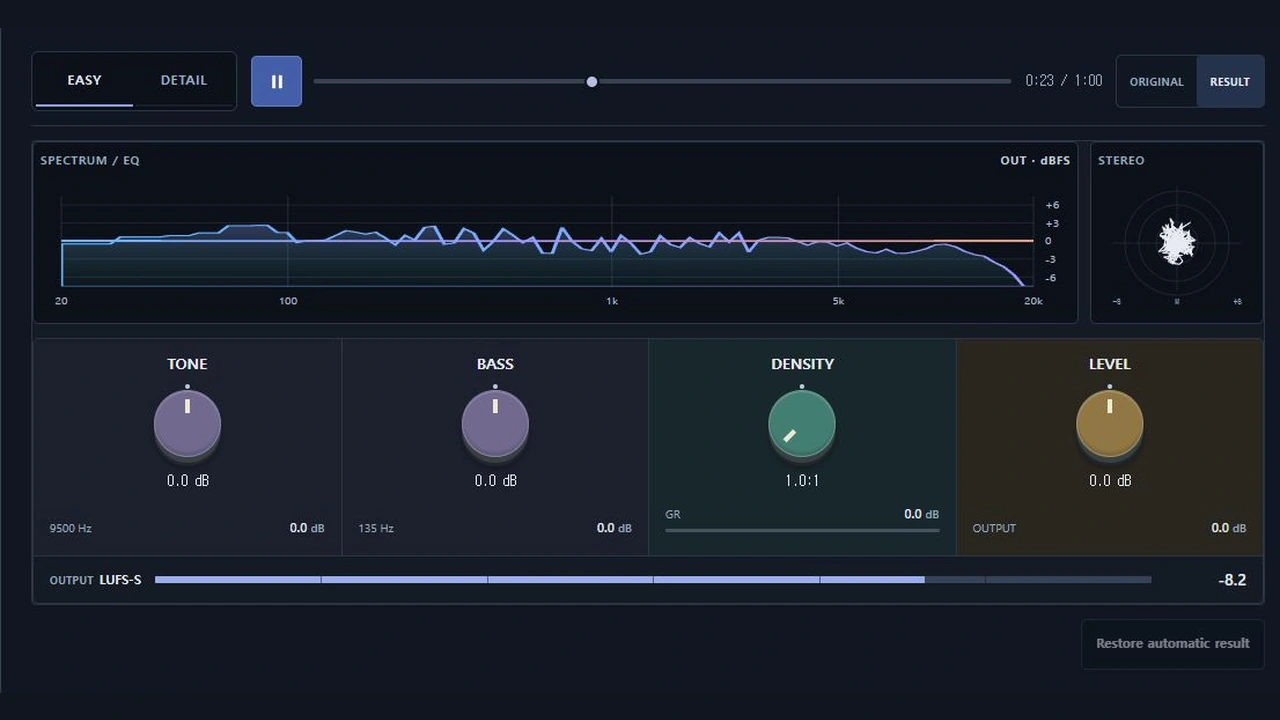Select RESULT audio comparison
The image size is (1280, 720).
point(1230,82)
